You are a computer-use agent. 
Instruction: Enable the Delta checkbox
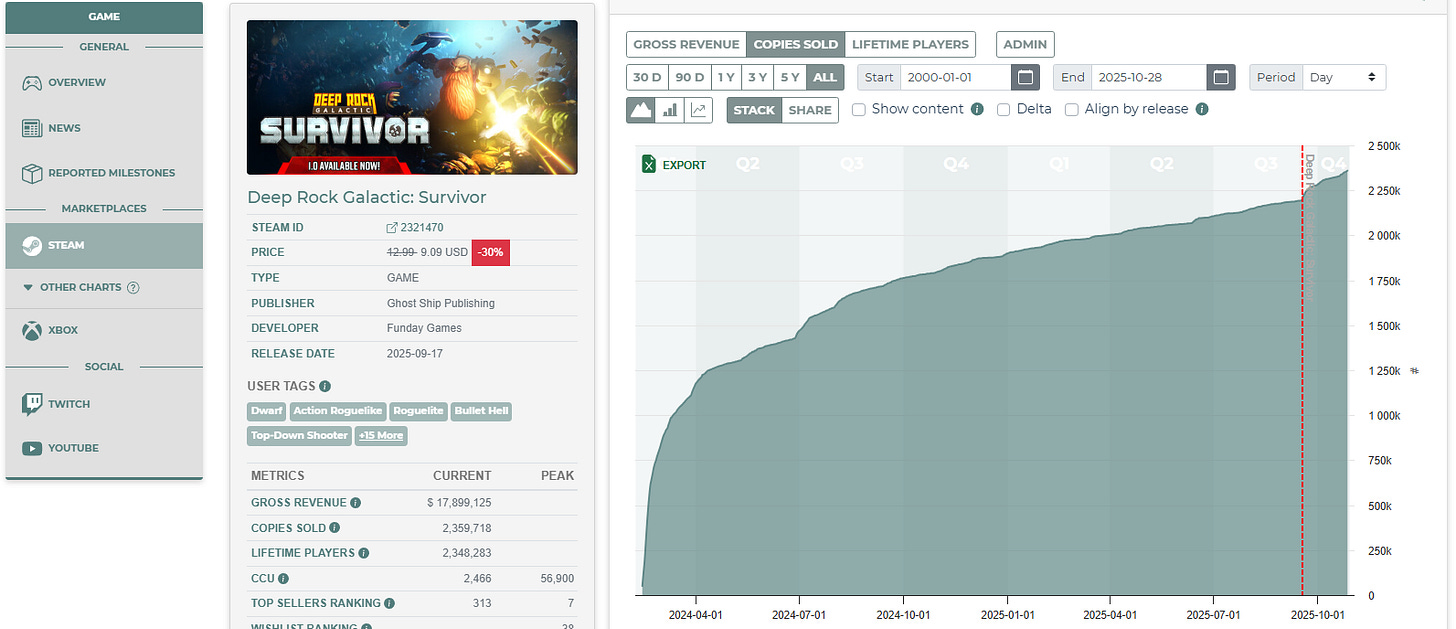pyautogui.click(x=1003, y=109)
